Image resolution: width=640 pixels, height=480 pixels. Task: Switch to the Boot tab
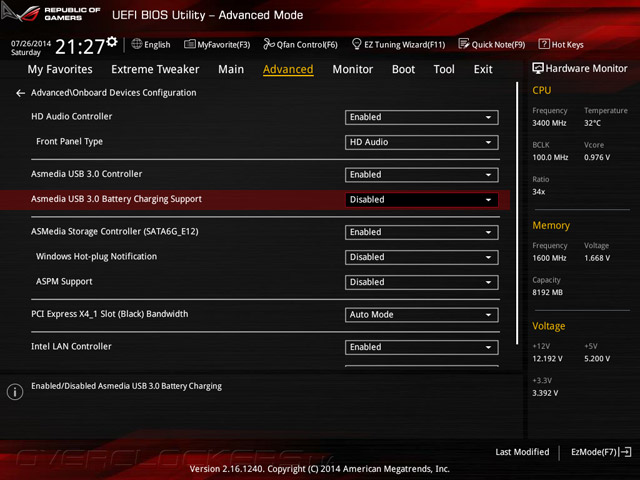403,69
